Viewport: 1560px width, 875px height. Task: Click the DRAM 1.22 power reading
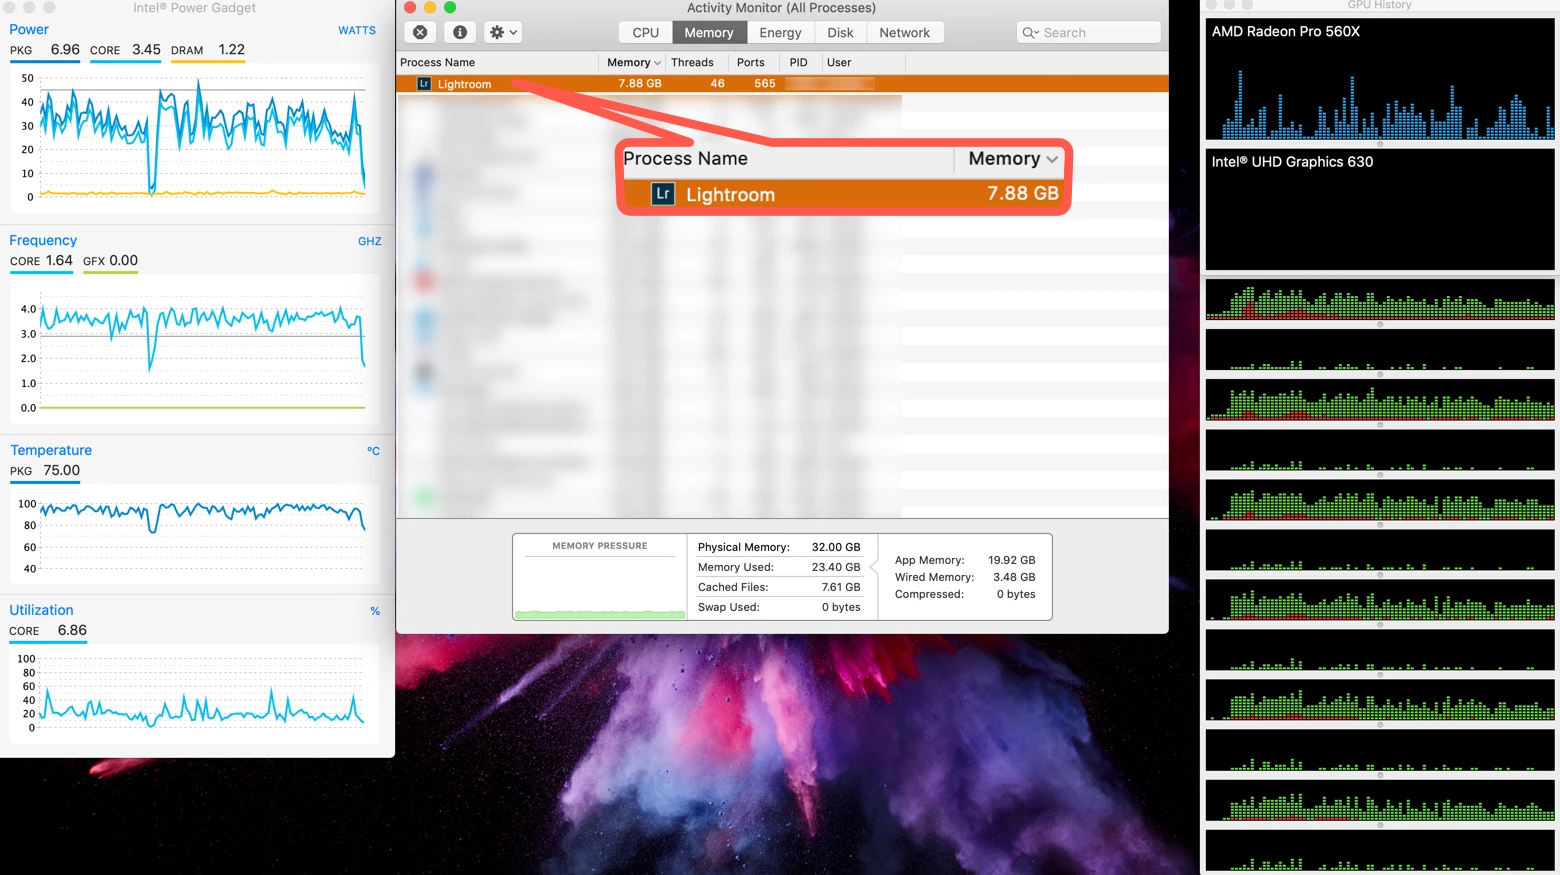208,50
